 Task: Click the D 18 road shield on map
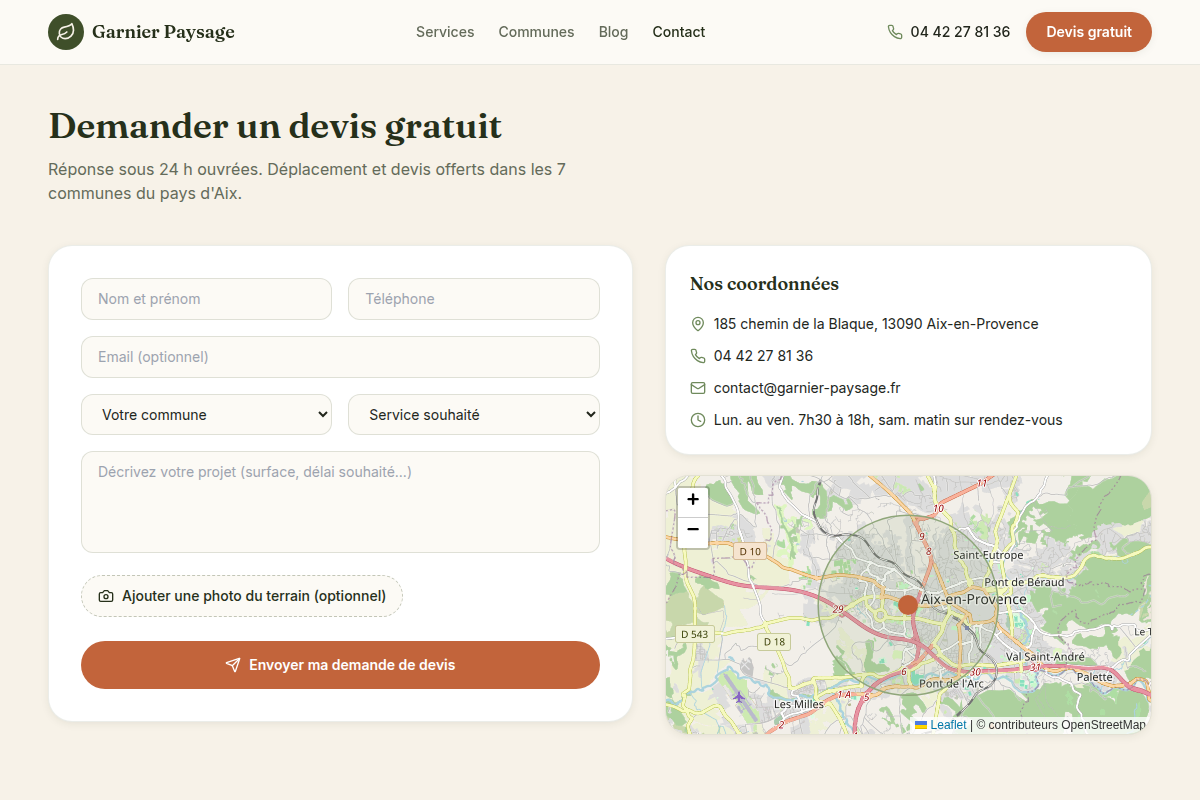[x=774, y=642]
